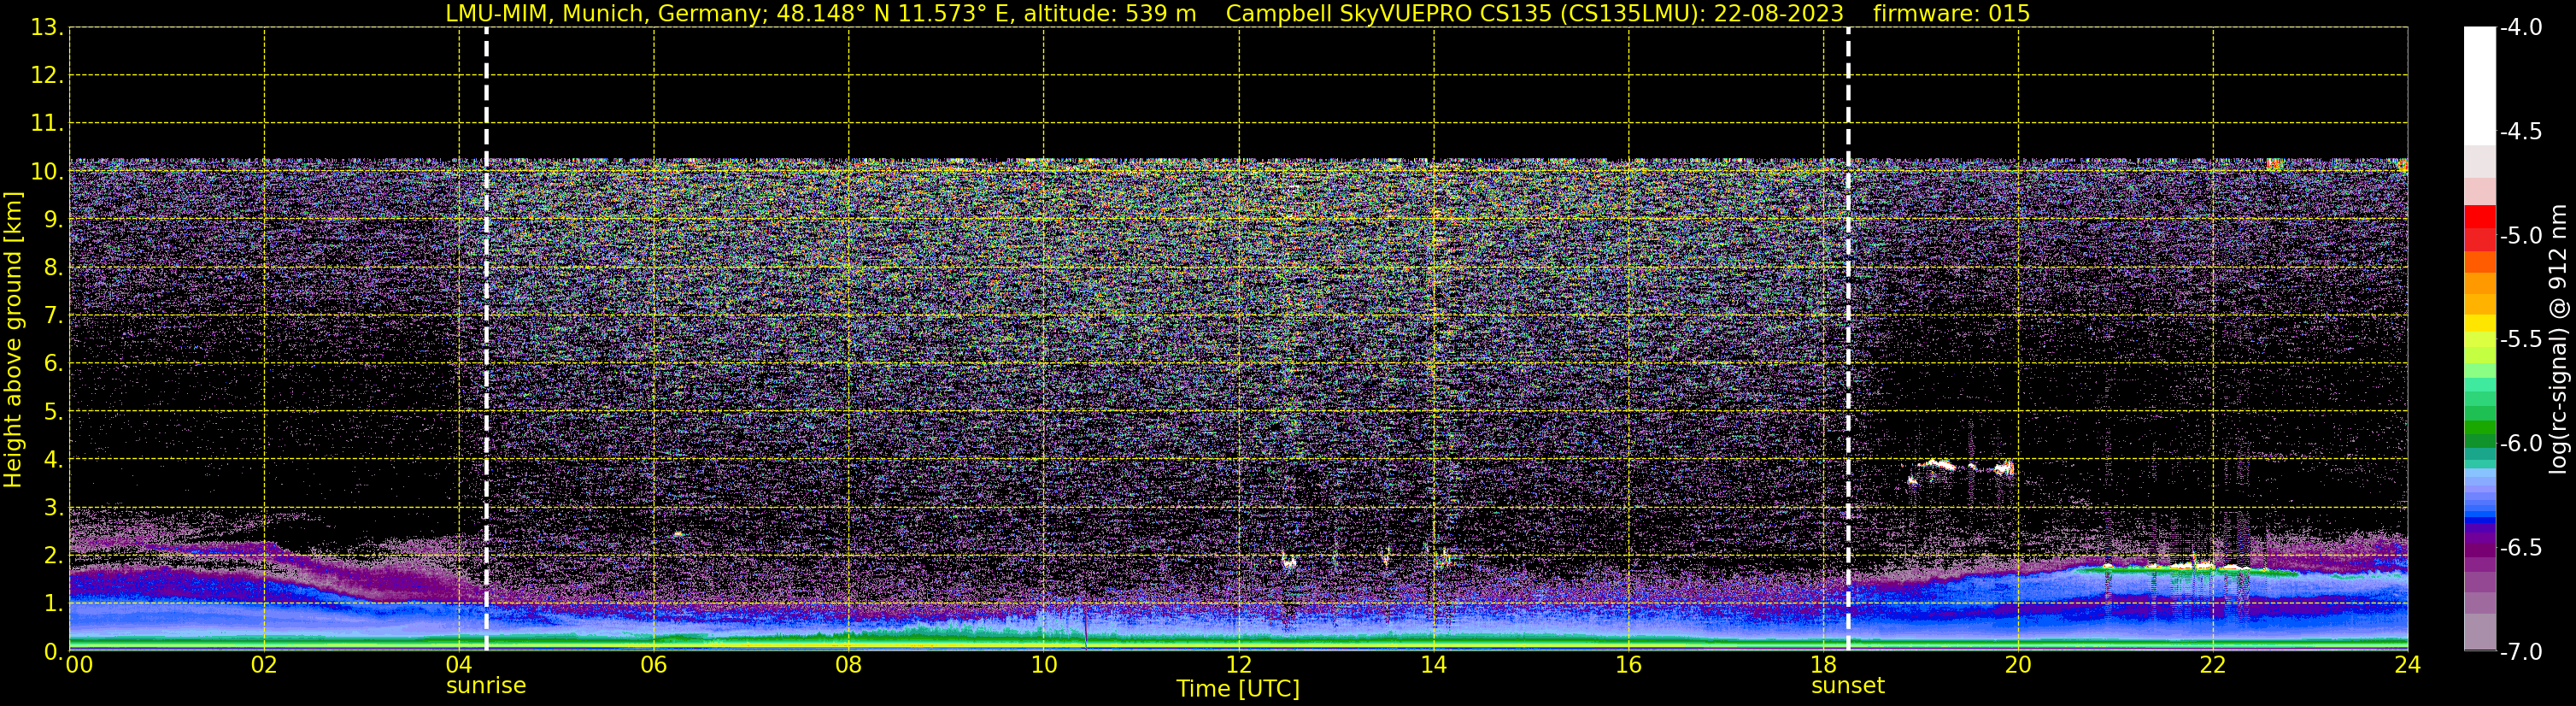2576x706 pixels.
Task: Click the '-5.5' colorbar tick label
Action: [2520, 340]
